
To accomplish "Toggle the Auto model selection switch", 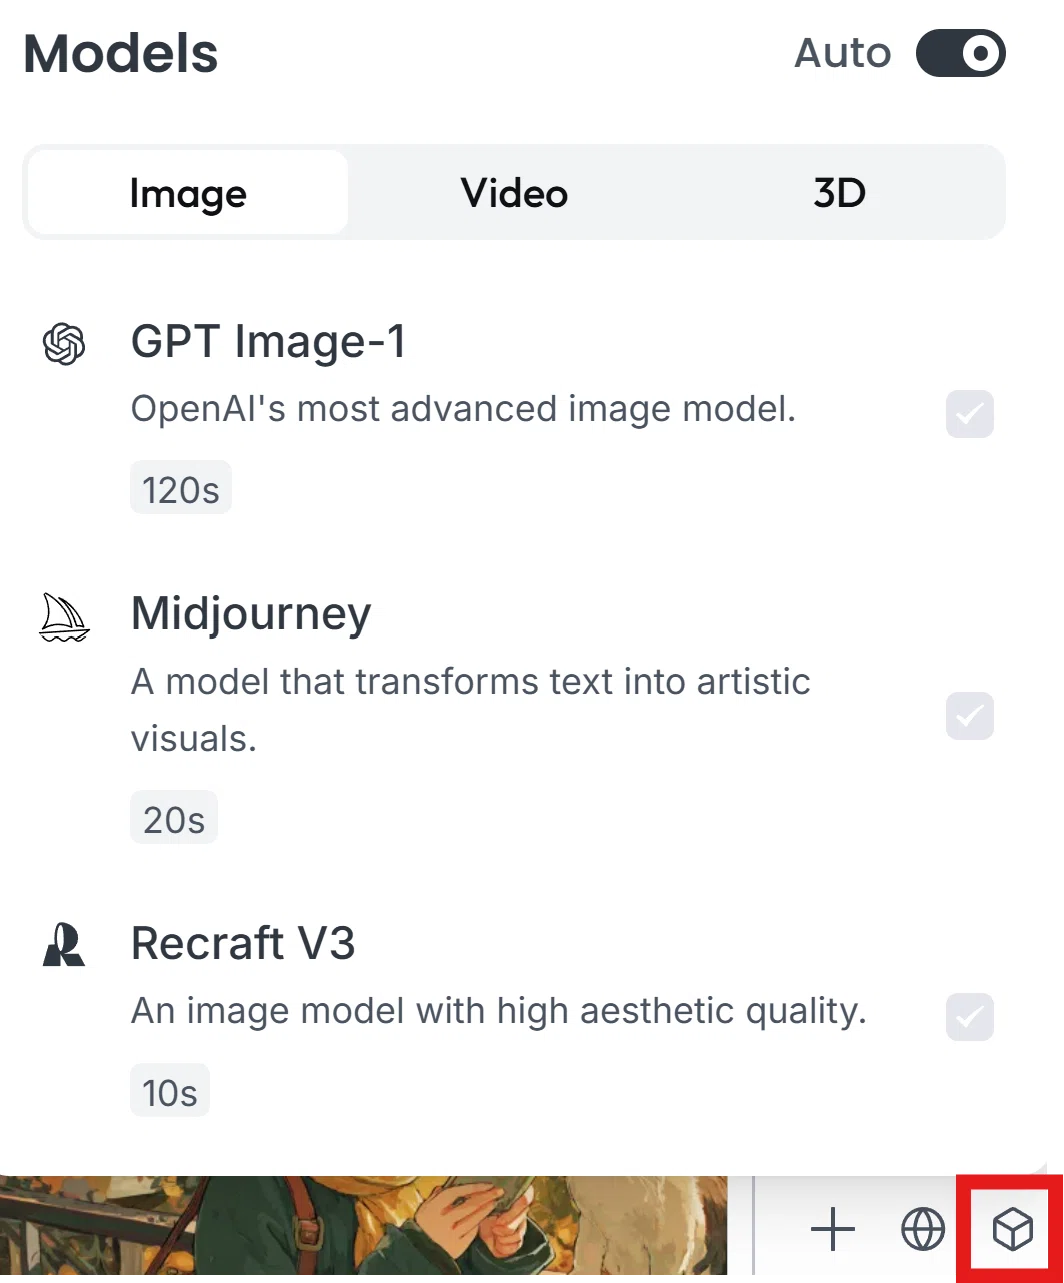I will [x=961, y=53].
